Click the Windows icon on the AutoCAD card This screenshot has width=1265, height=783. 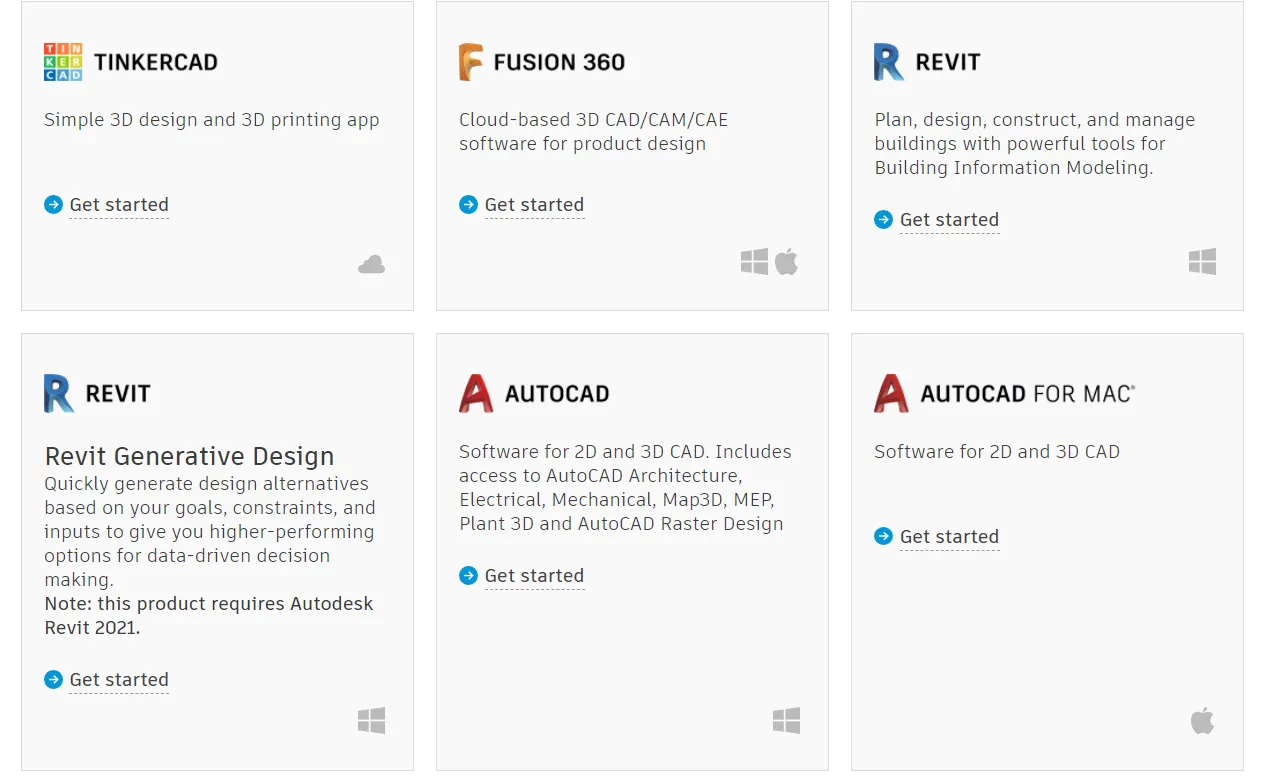pos(787,719)
